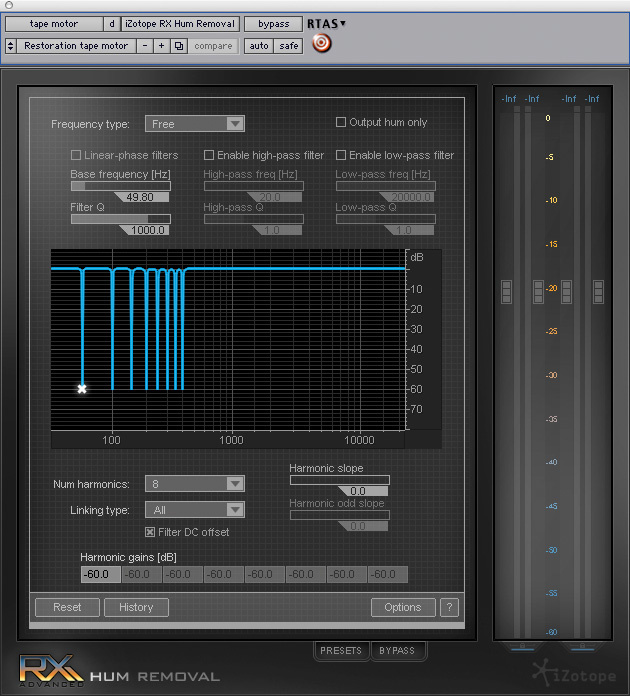Enable the Output hum only checkbox
This screenshot has width=630, height=696.
tap(341, 122)
